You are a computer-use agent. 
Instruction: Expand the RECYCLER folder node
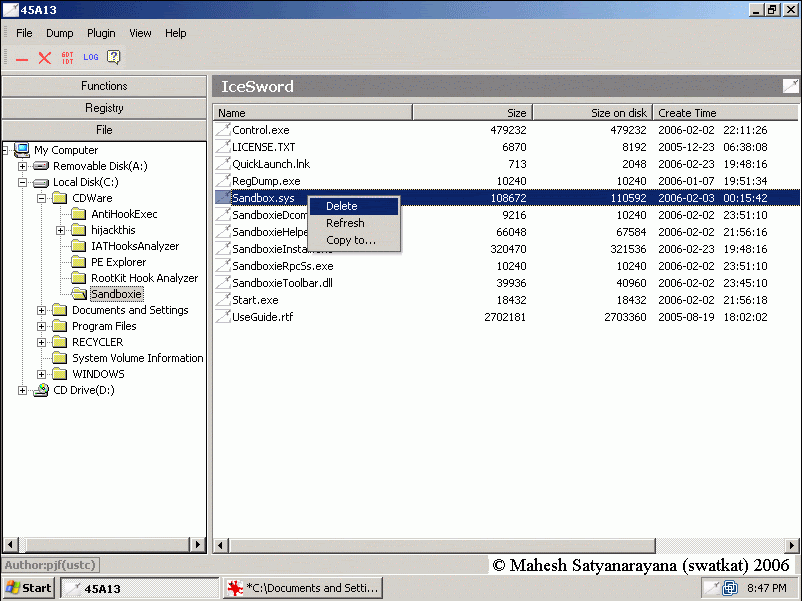pyautogui.click(x=41, y=342)
